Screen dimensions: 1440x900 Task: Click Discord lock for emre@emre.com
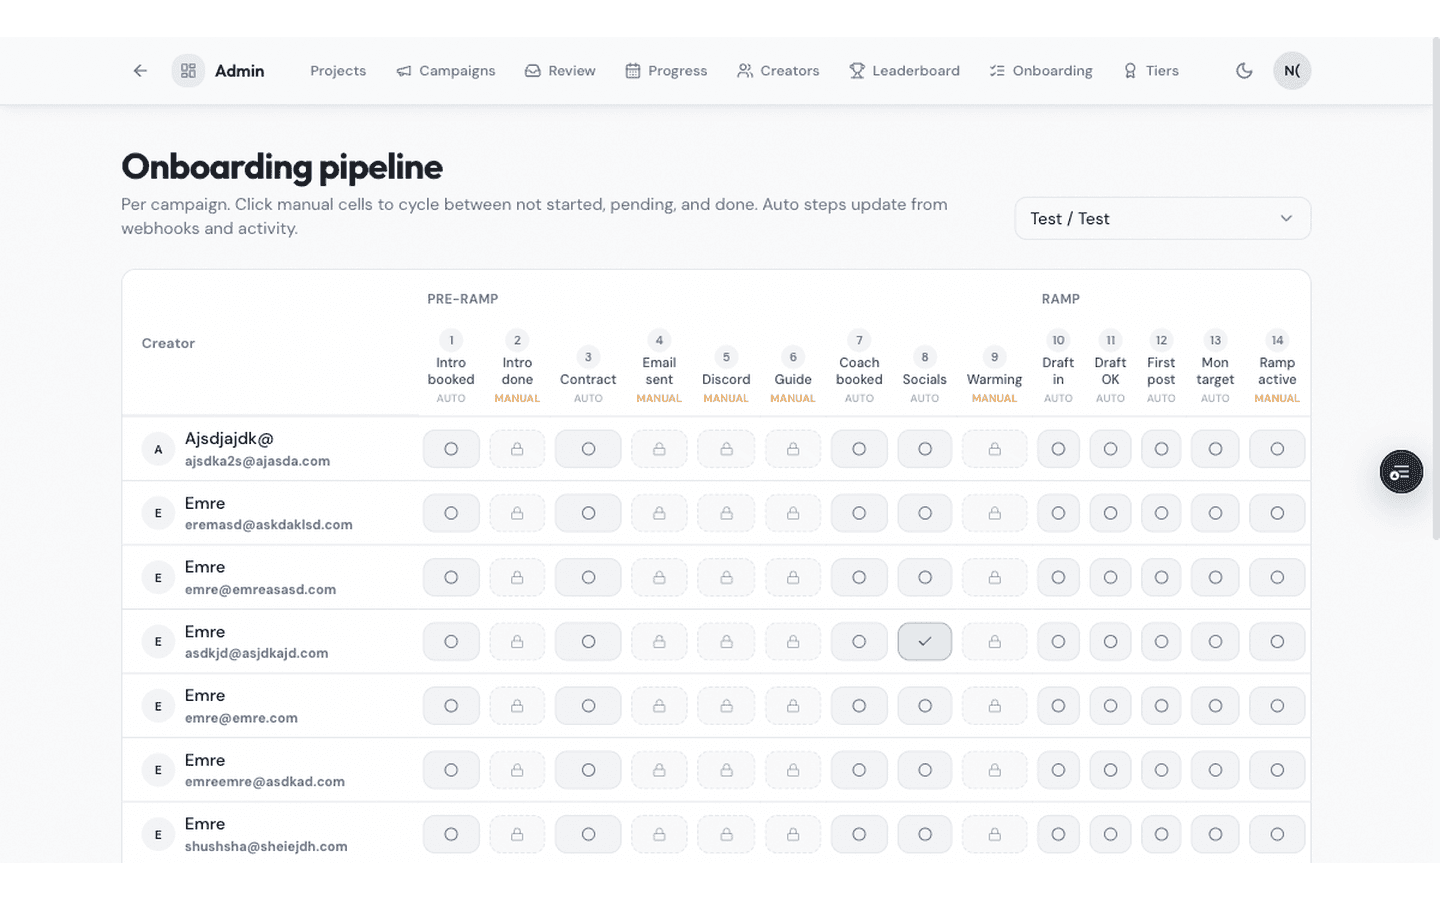coord(726,706)
